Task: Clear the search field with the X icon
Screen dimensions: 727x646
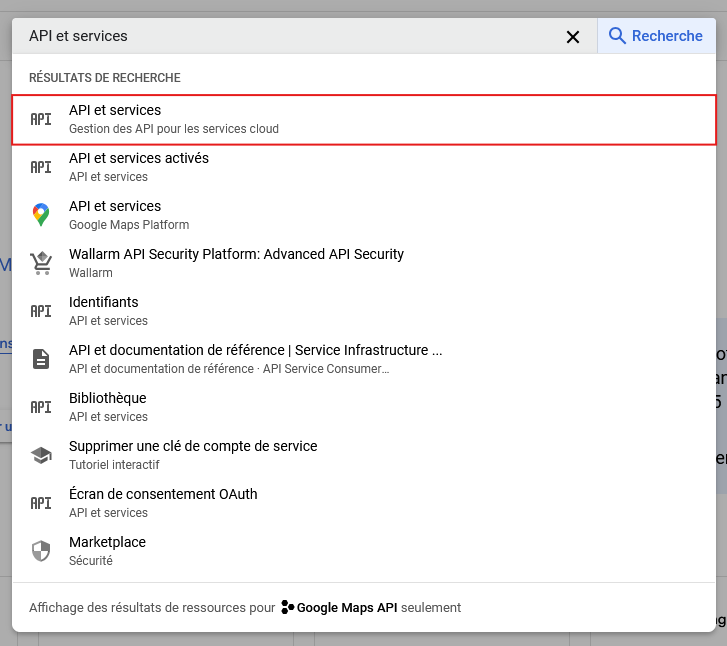Action: click(x=573, y=37)
